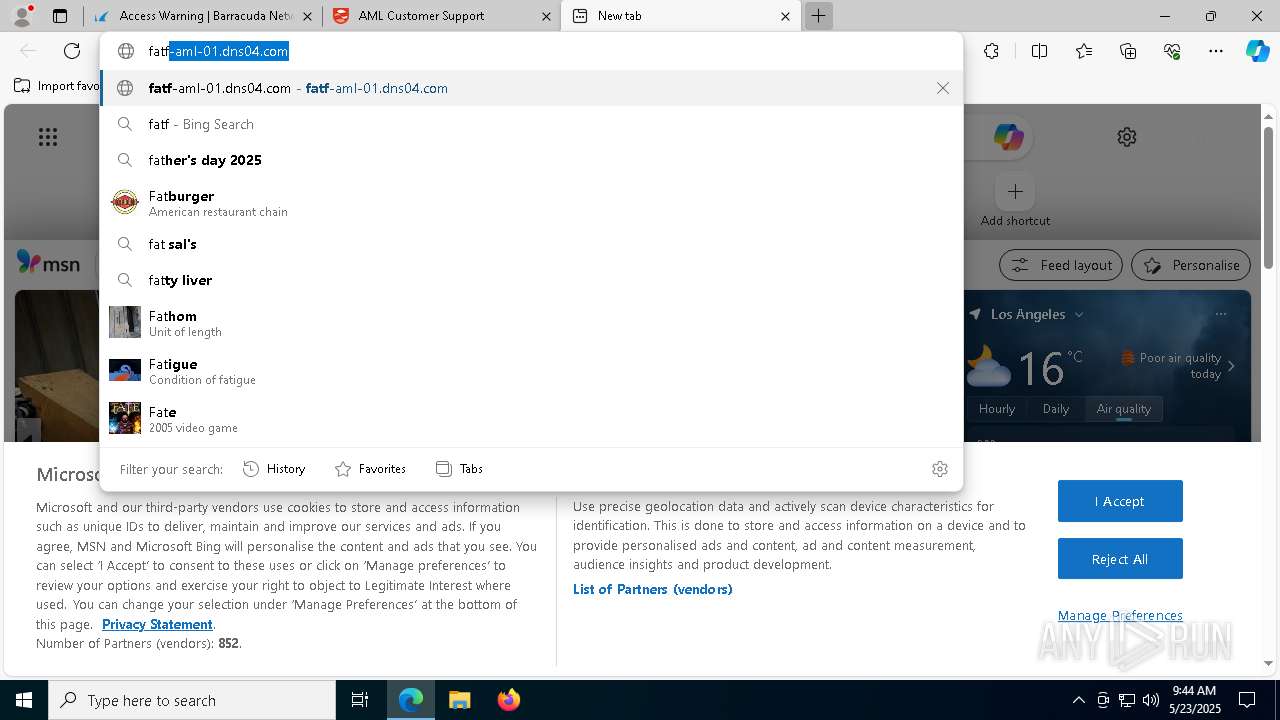Click Personalise button
Screen dimensions: 1280x720
(1191, 265)
